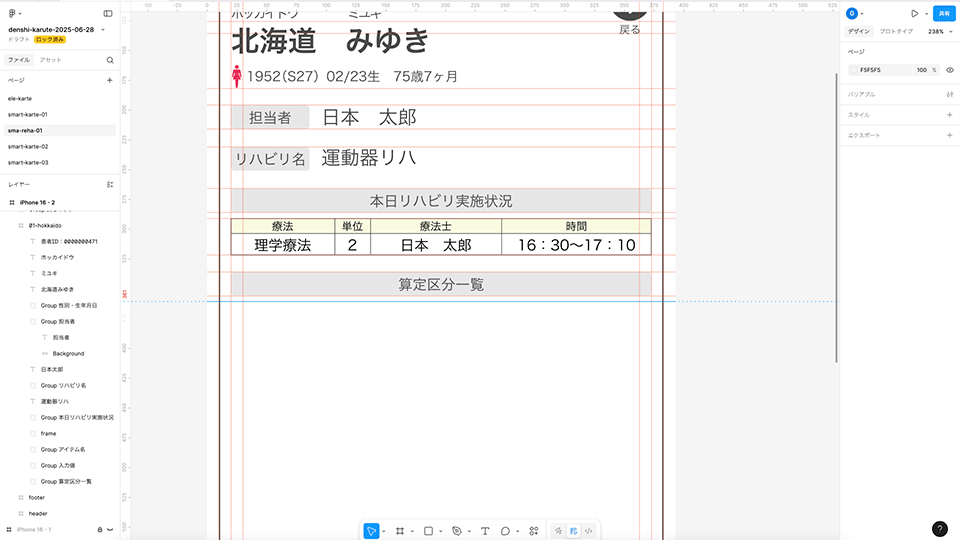960x540 pixels.
Task: Select the Frame tool
Action: click(399, 531)
